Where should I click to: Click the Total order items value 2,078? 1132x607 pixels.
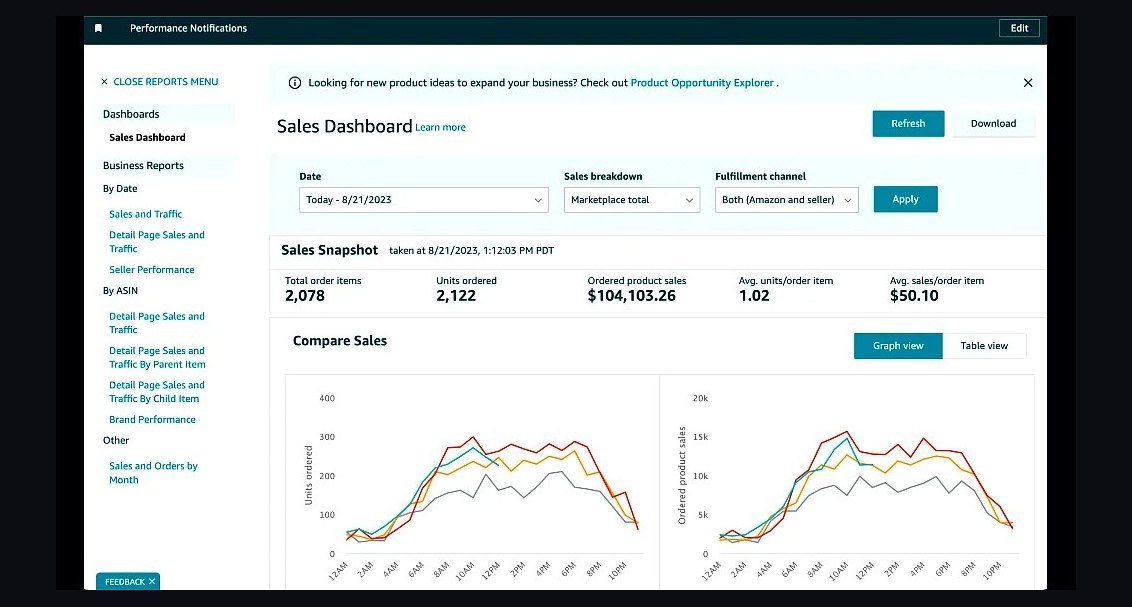(x=305, y=296)
